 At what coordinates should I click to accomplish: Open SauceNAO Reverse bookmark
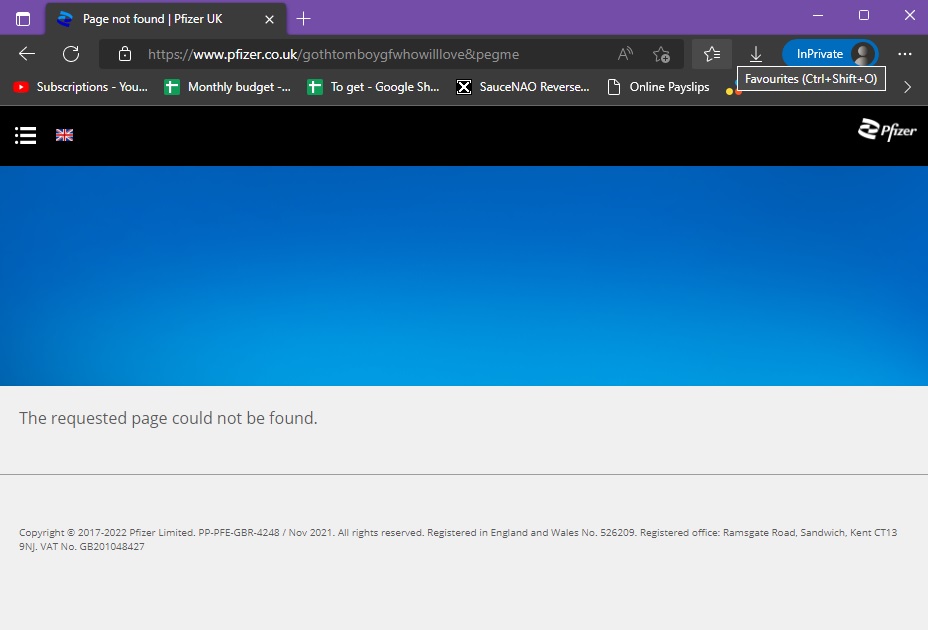point(523,87)
